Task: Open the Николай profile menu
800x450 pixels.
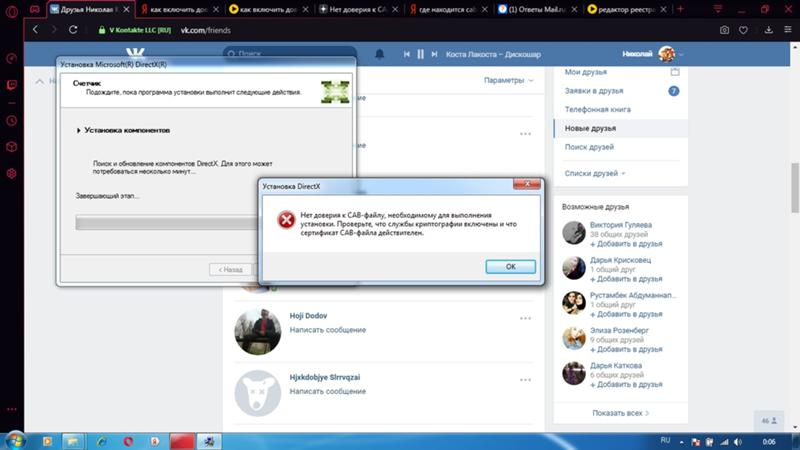Action: pyautogui.click(x=653, y=54)
